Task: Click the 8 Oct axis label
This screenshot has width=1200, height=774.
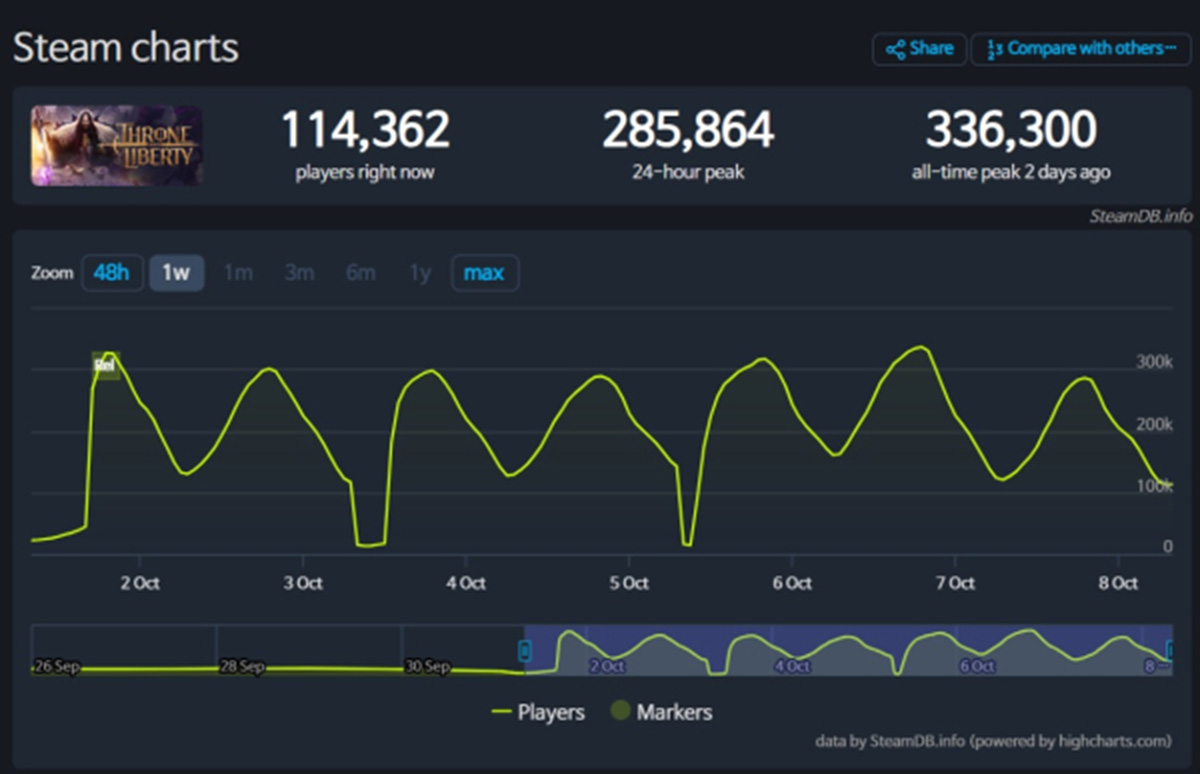Action: coord(1118,583)
